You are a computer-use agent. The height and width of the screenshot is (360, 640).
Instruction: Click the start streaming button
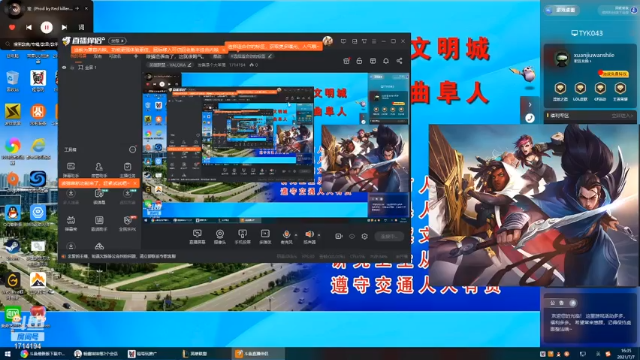[389, 236]
